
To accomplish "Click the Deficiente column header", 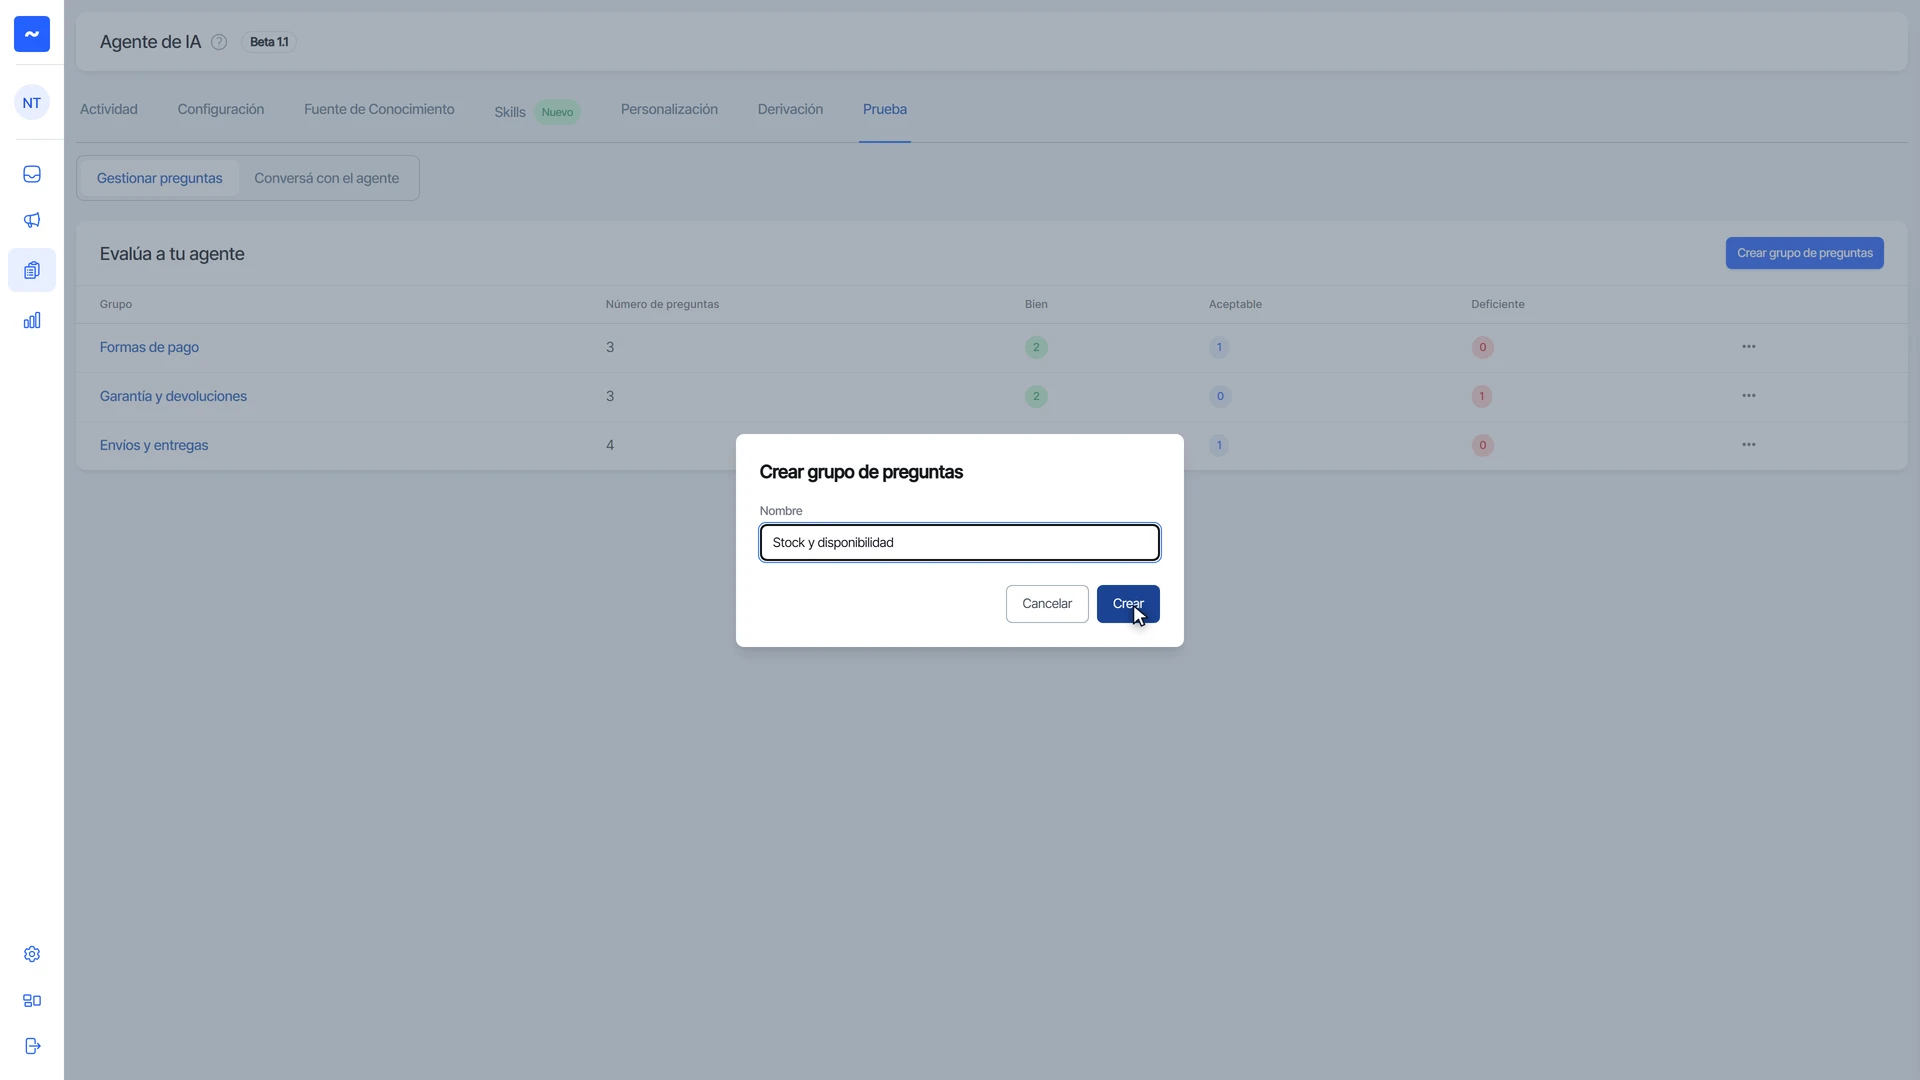I will [1498, 304].
